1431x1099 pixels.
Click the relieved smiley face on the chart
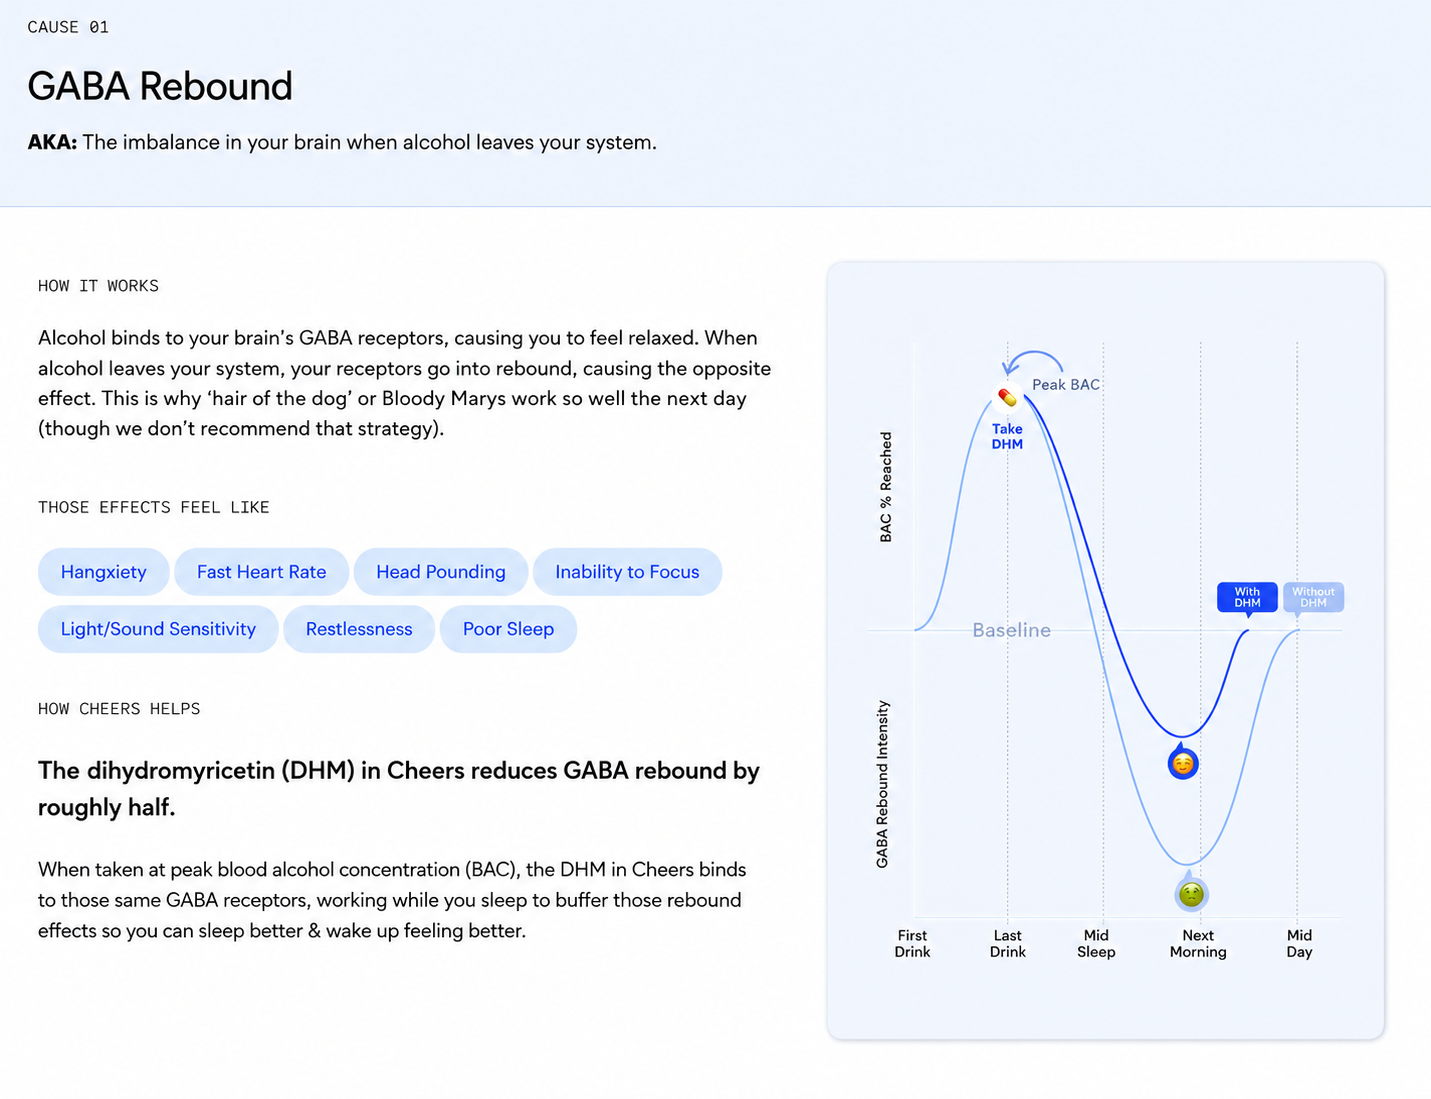[x=1183, y=764]
